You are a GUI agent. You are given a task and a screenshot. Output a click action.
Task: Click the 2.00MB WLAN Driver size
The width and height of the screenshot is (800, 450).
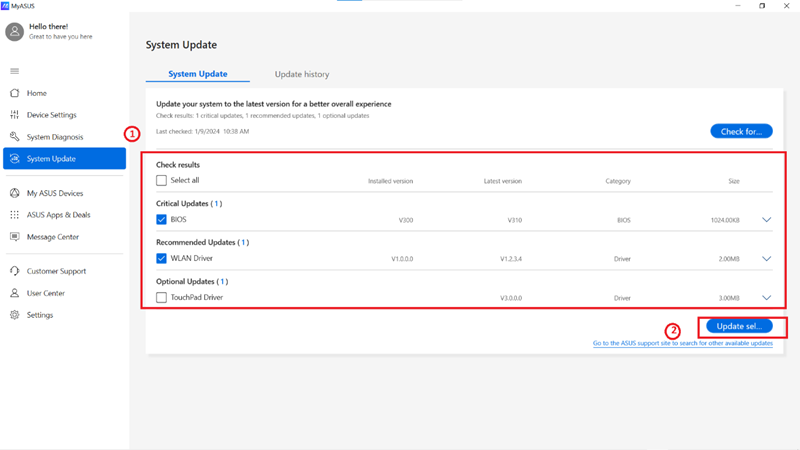pos(729,259)
